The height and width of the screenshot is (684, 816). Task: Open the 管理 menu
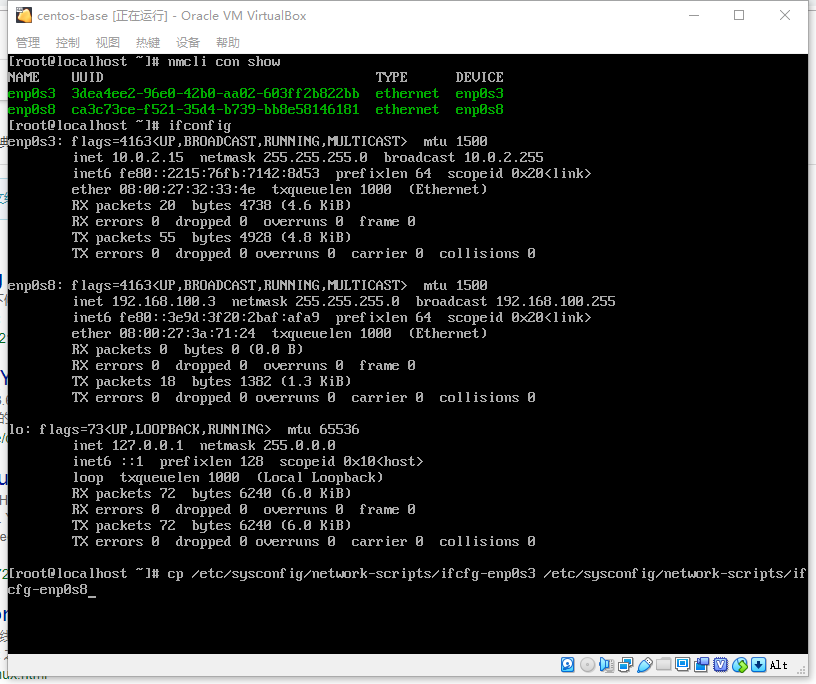tap(28, 43)
